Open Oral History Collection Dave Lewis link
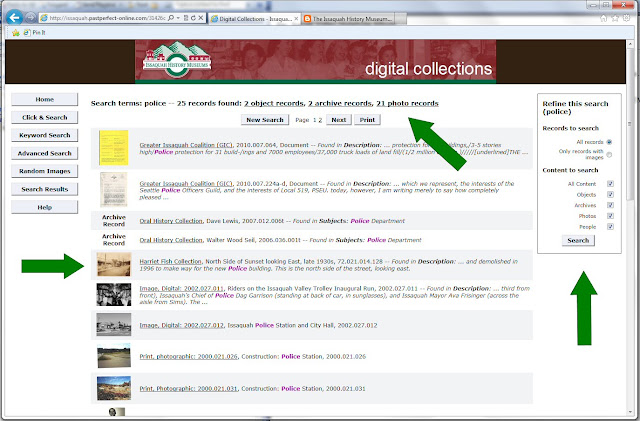 click(171, 221)
